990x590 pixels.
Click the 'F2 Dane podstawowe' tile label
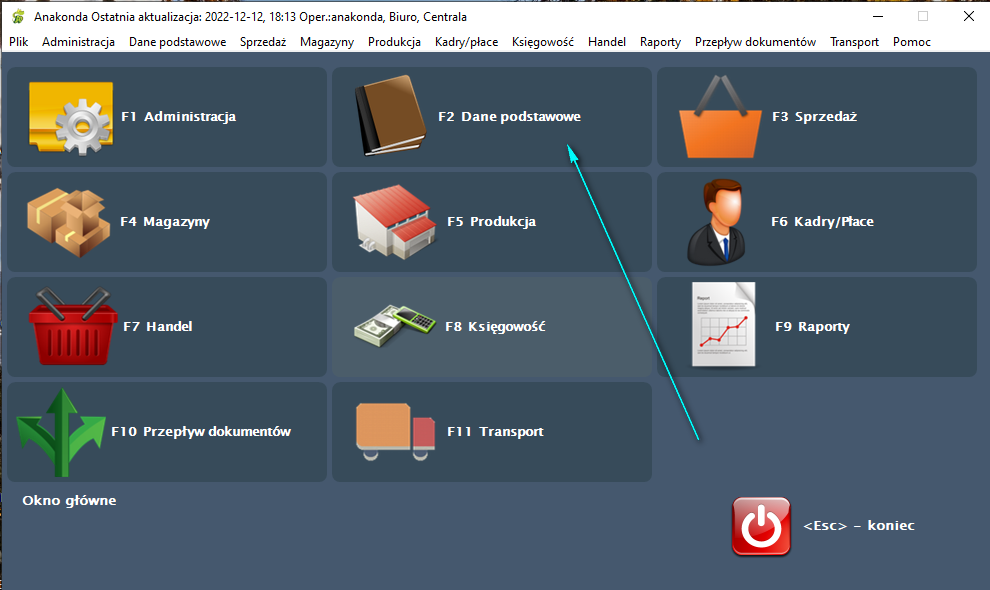[510, 117]
